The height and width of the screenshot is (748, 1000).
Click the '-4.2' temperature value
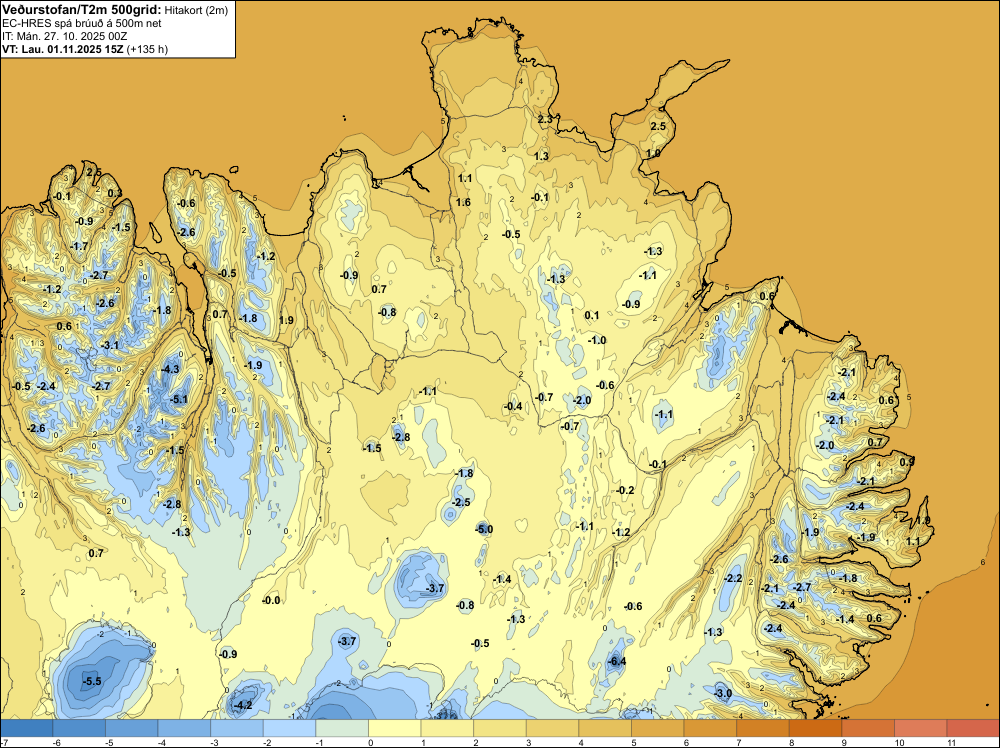[x=243, y=705]
